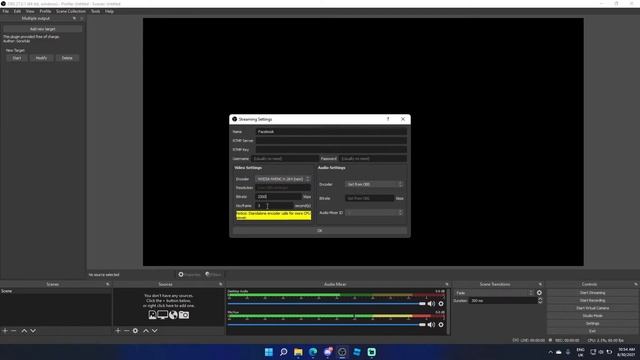
Task: Open transition properties gear beside Fade
Action: pyautogui.click(x=539, y=293)
